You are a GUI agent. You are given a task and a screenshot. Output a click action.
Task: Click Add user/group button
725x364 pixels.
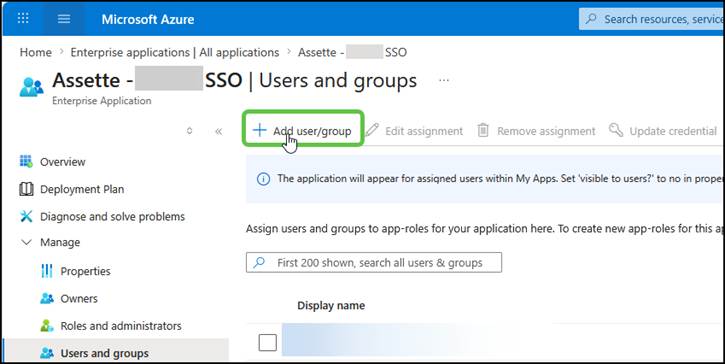(x=303, y=131)
